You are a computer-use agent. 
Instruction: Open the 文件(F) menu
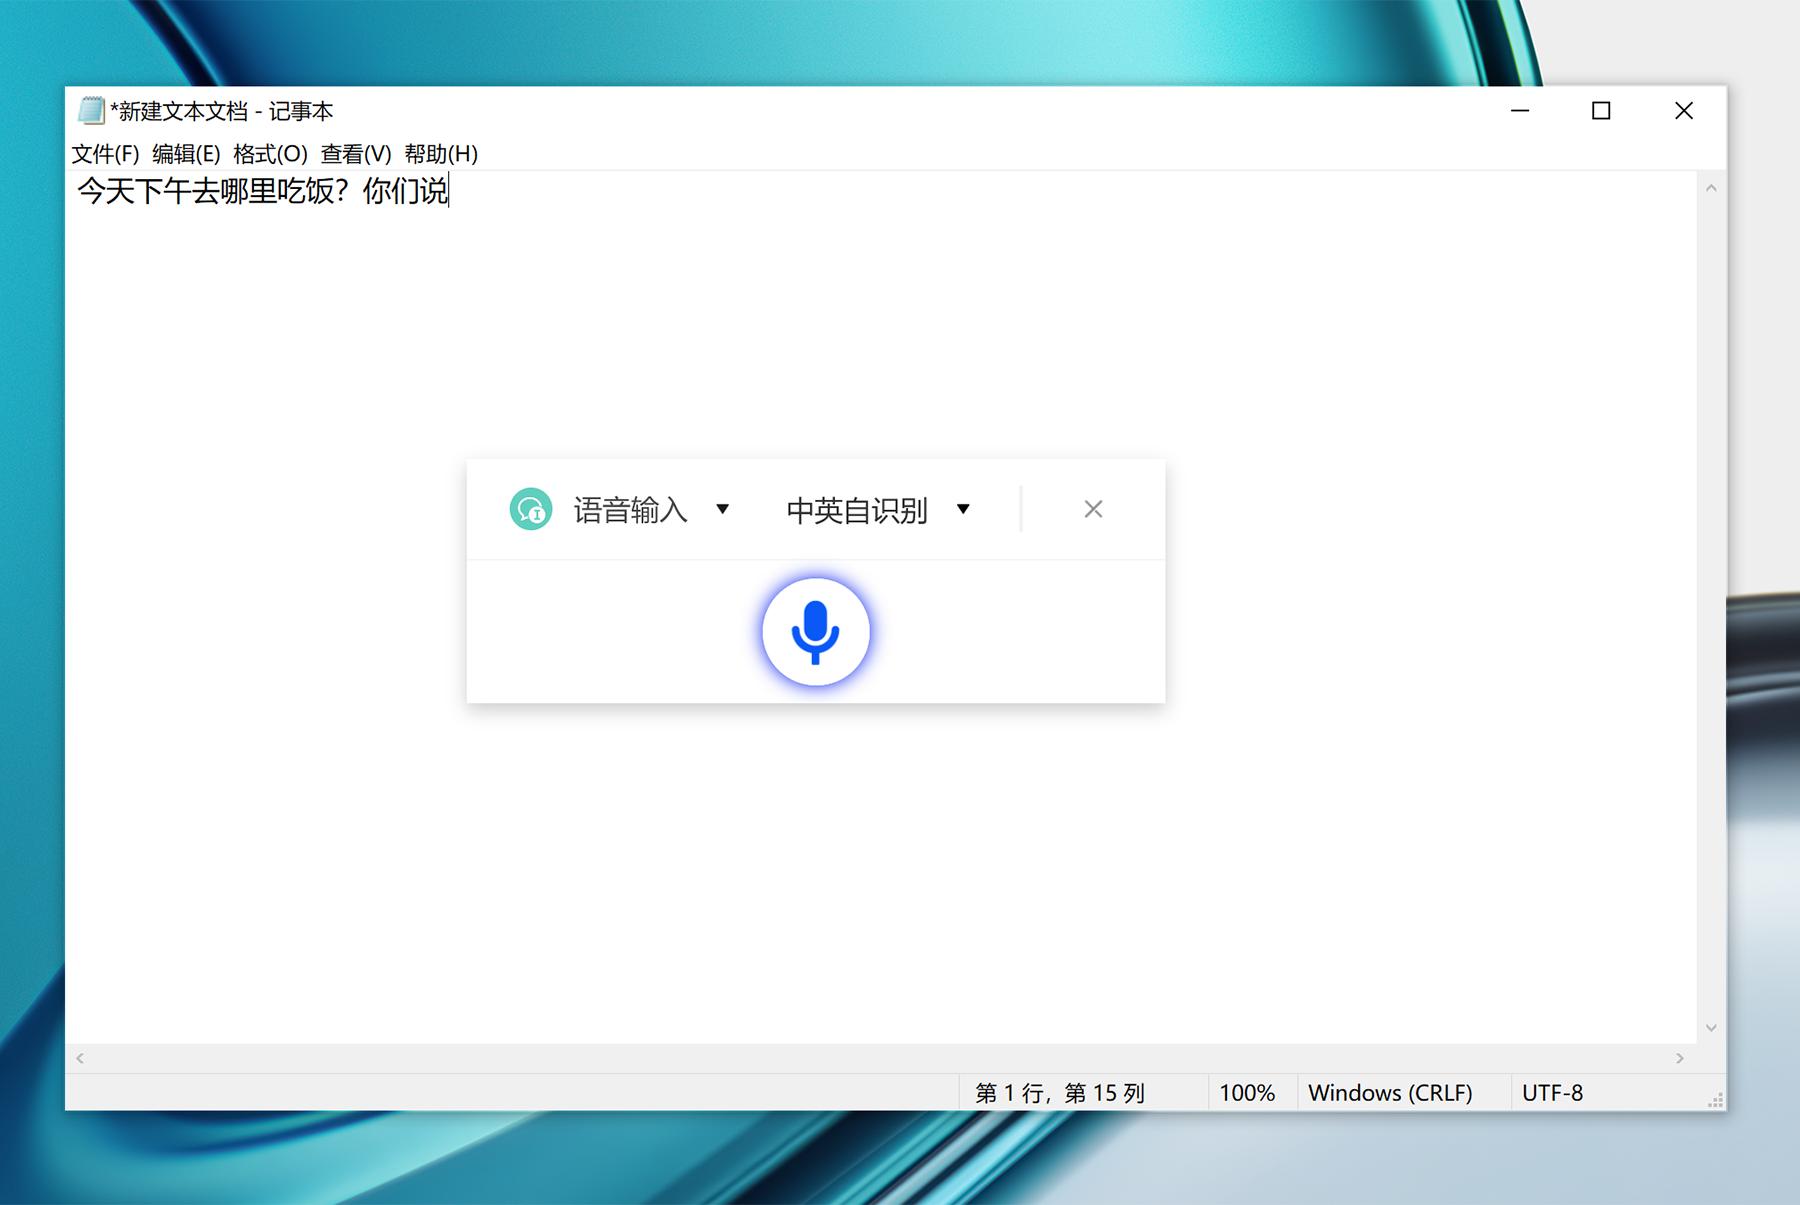[x=106, y=154]
